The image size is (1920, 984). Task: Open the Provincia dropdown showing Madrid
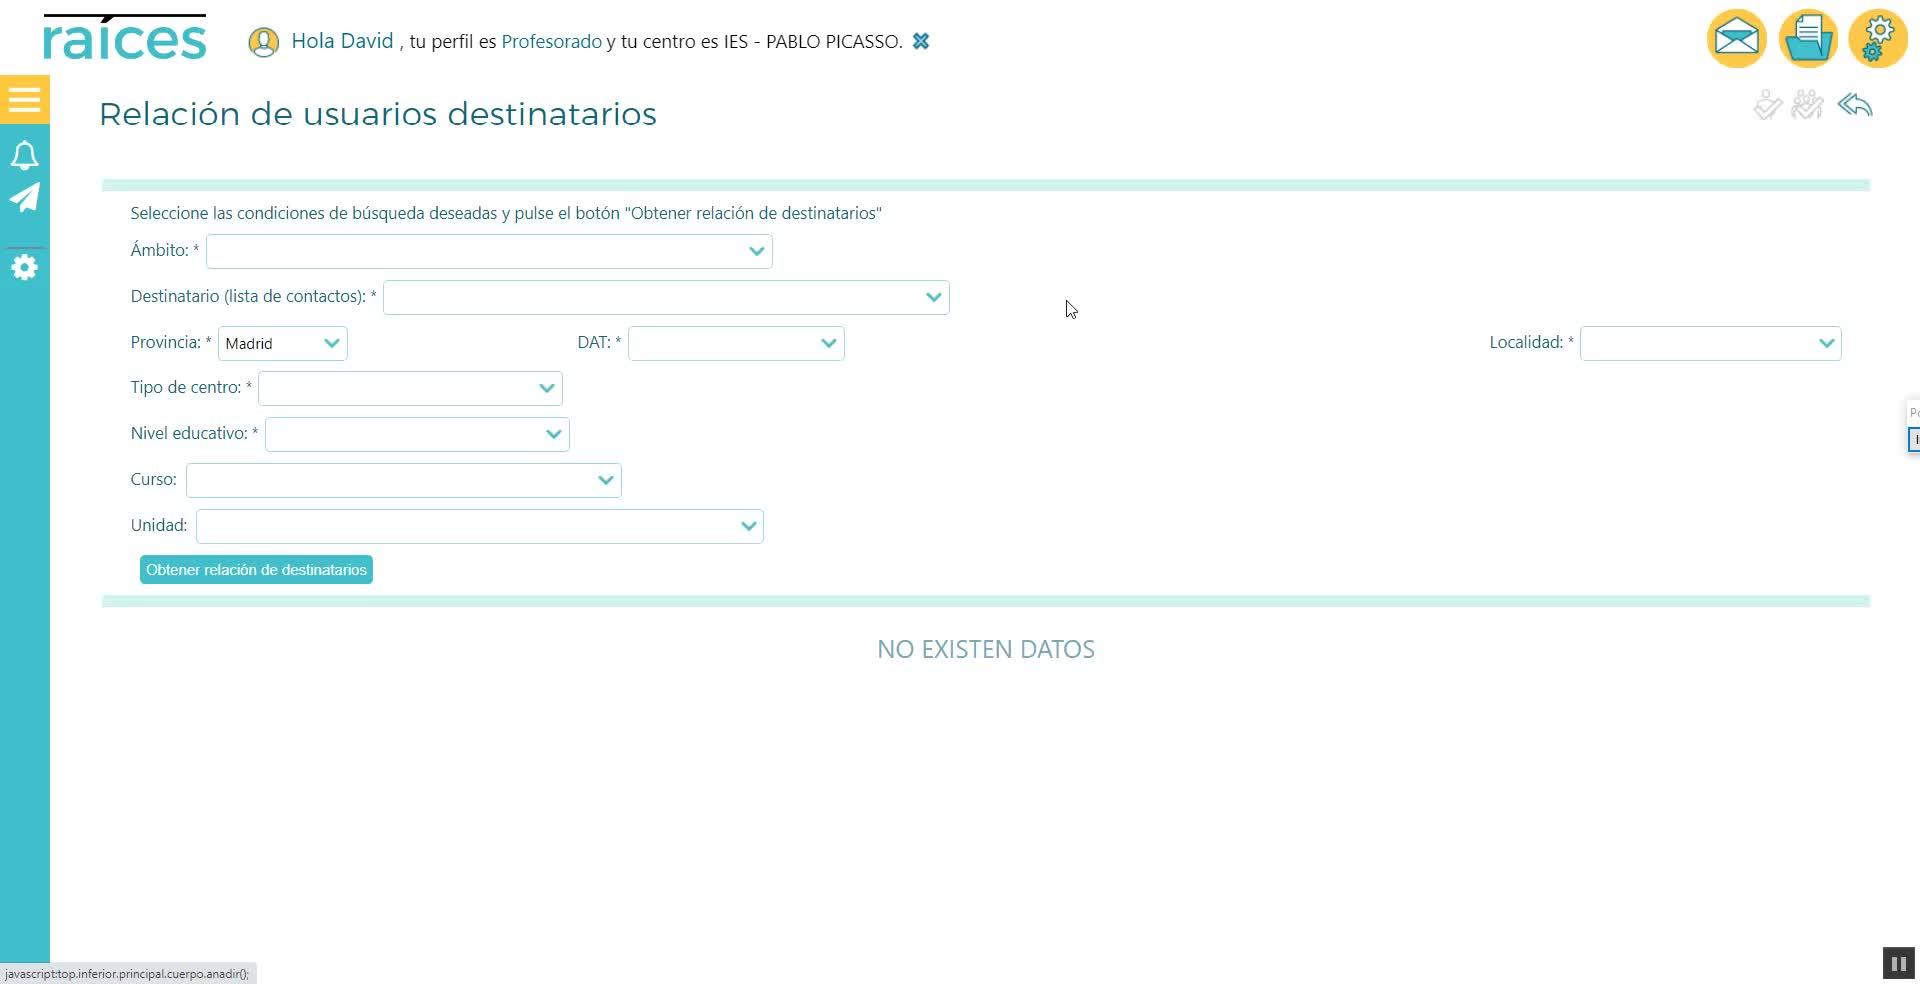pyautogui.click(x=283, y=343)
